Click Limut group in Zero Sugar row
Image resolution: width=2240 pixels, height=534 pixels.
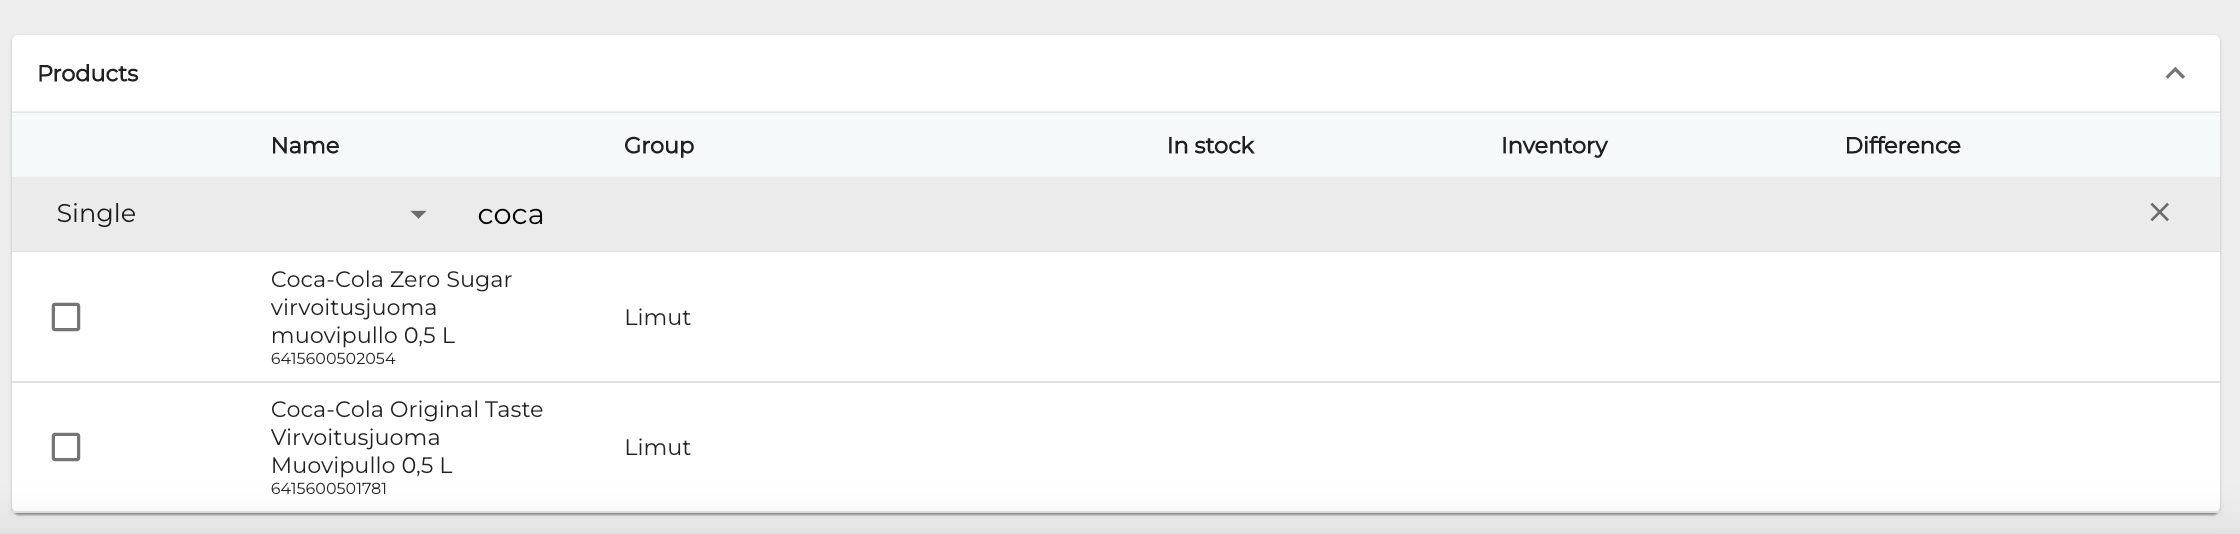pos(657,318)
